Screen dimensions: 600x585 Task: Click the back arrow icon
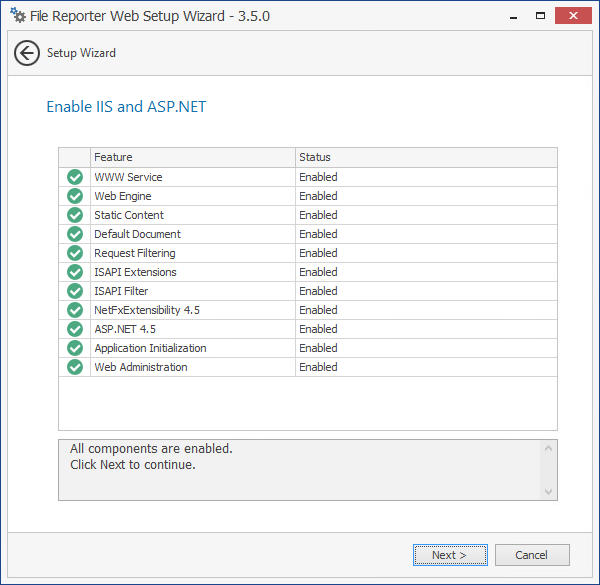pos(27,53)
